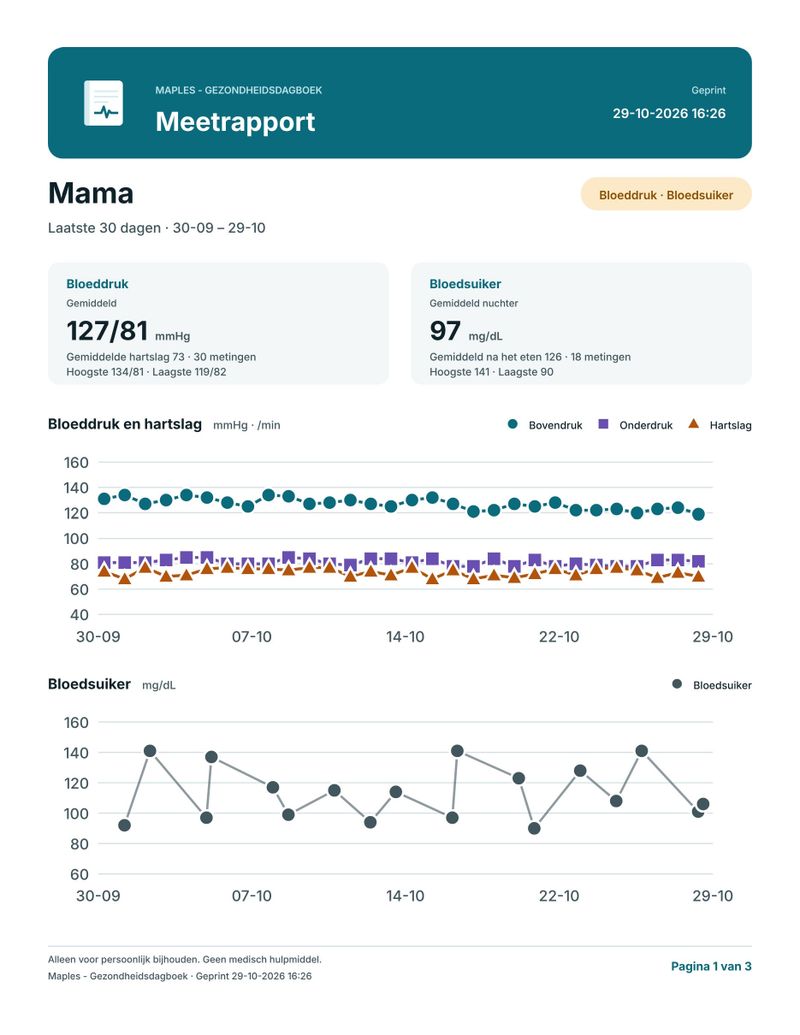The height and width of the screenshot is (1035, 800).
Task: Click the MAPLES - GEZONDHEIDSDAGBOEK header label
Action: pyautogui.click(x=238, y=90)
